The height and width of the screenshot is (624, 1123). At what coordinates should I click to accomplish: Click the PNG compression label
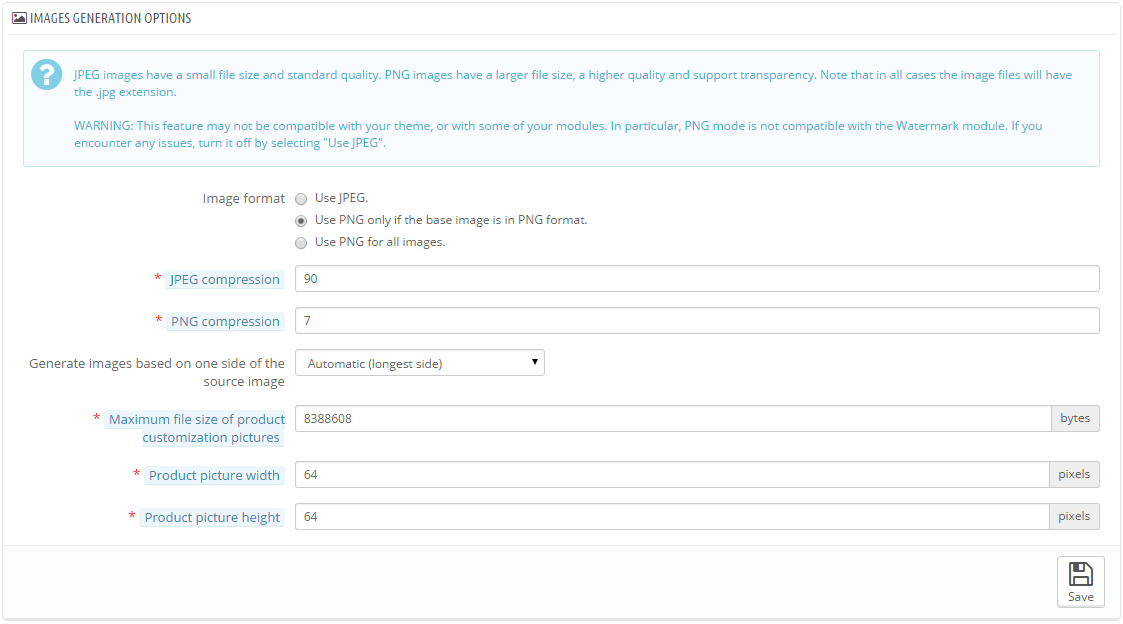coord(225,322)
